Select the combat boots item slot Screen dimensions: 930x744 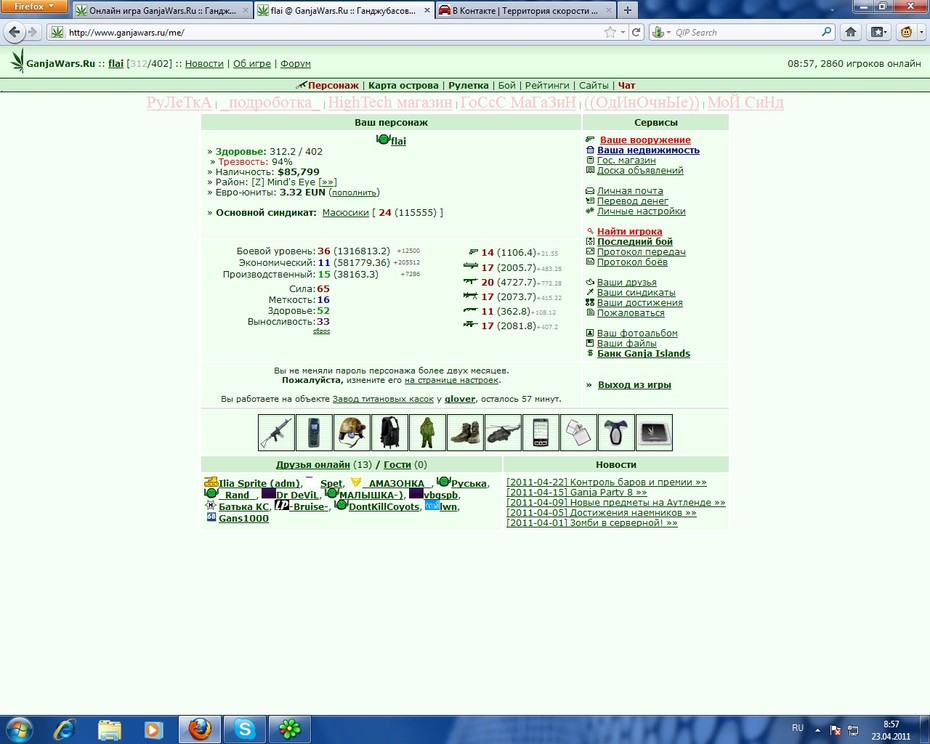pos(465,433)
